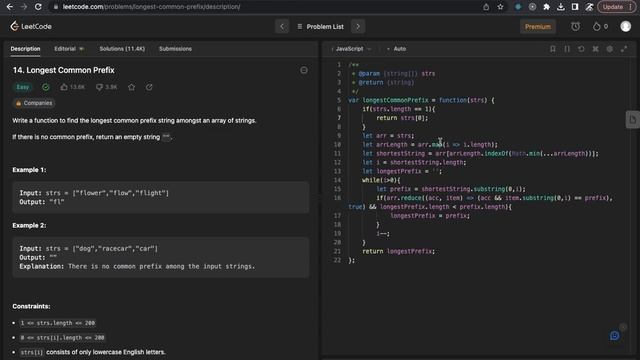Share this page from the address bar
640x360 pixels.
[486, 7]
